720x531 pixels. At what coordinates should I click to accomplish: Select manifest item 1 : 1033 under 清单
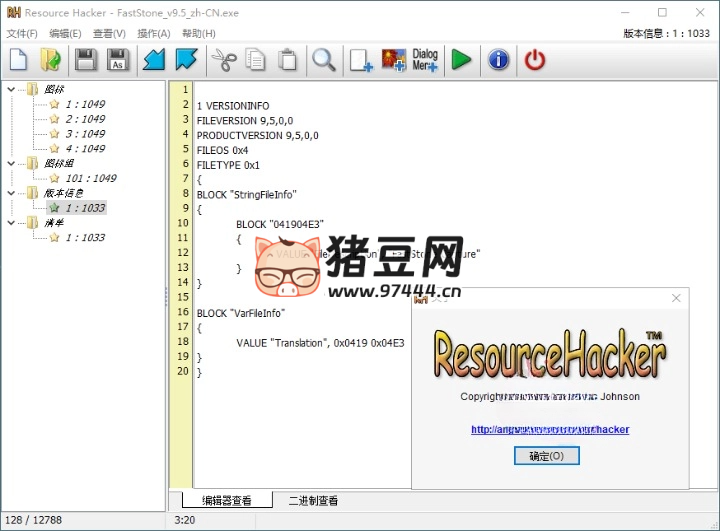85,237
